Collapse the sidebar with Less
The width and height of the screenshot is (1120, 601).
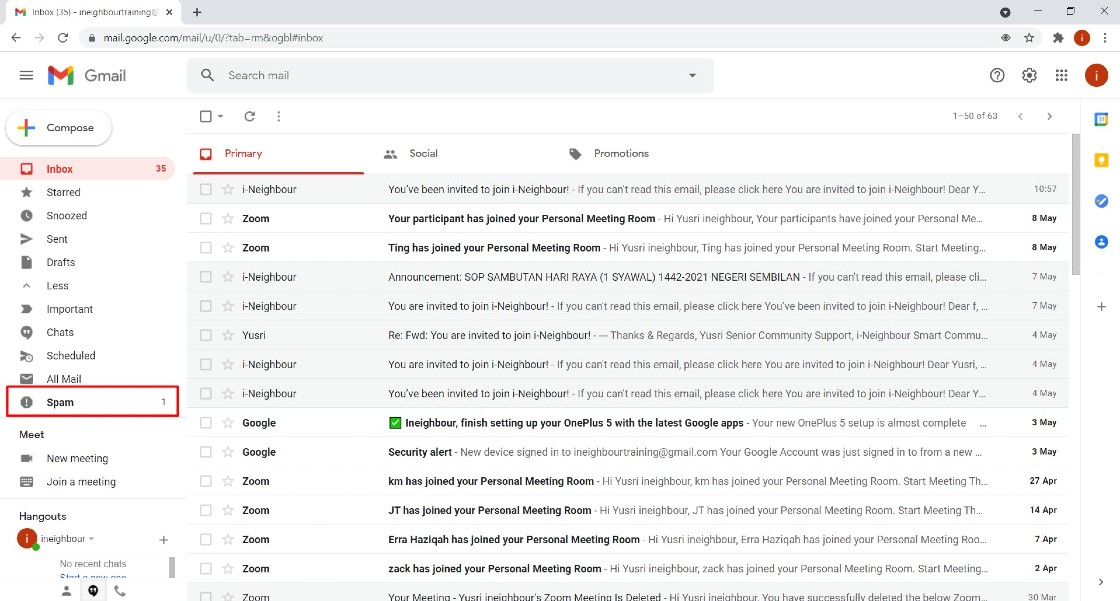click(57, 286)
